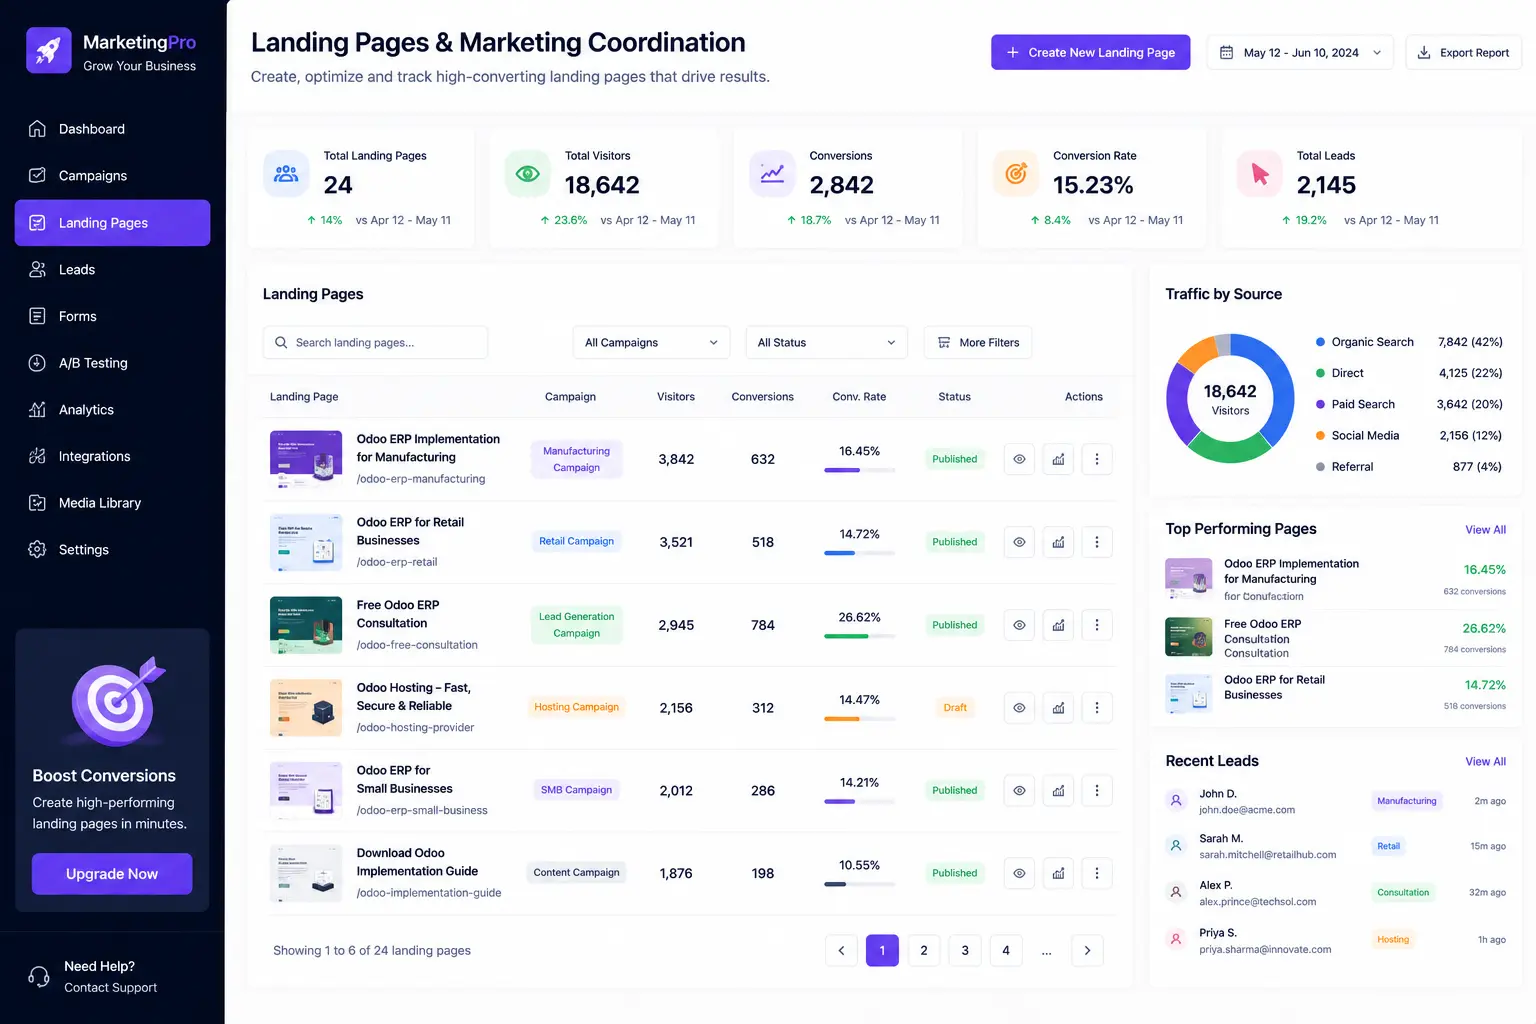Viewport: 1536px width, 1024px height.
Task: Open more actions for Free Odoo Consultation row
Action: [x=1097, y=625]
